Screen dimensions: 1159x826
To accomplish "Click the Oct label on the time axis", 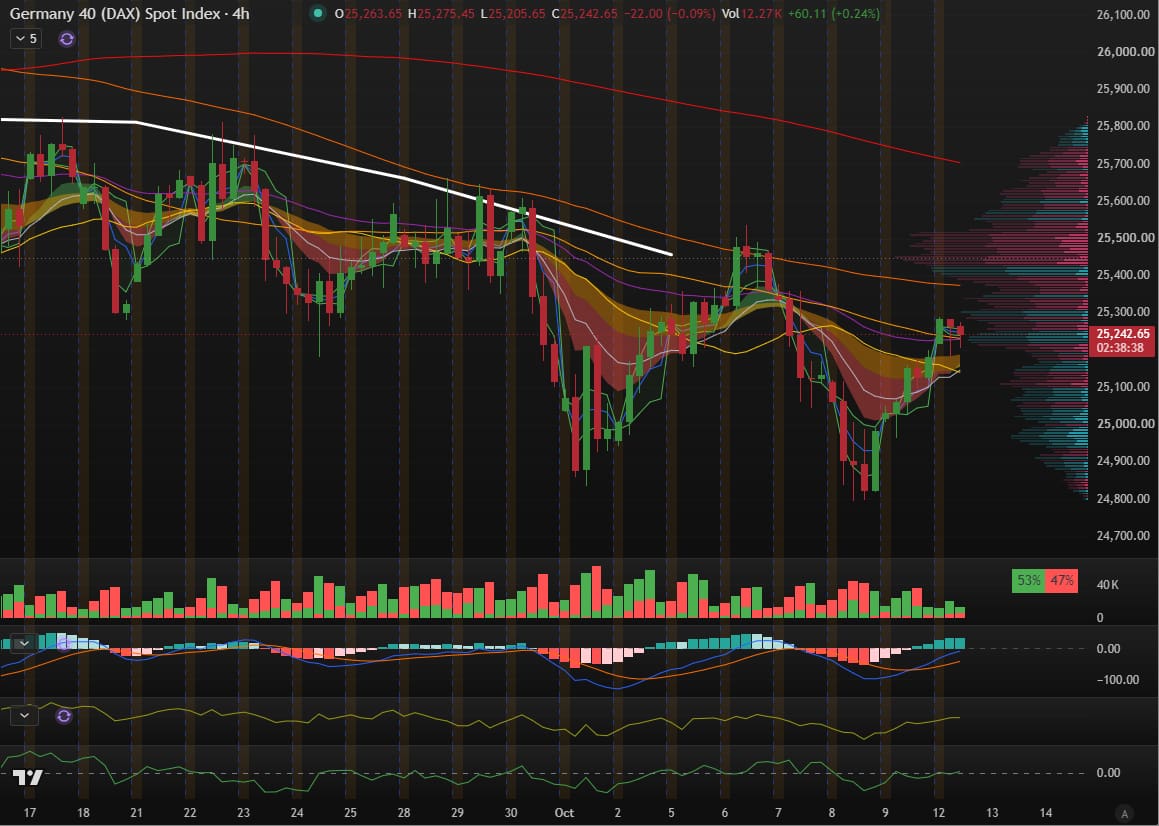I will coord(564,813).
